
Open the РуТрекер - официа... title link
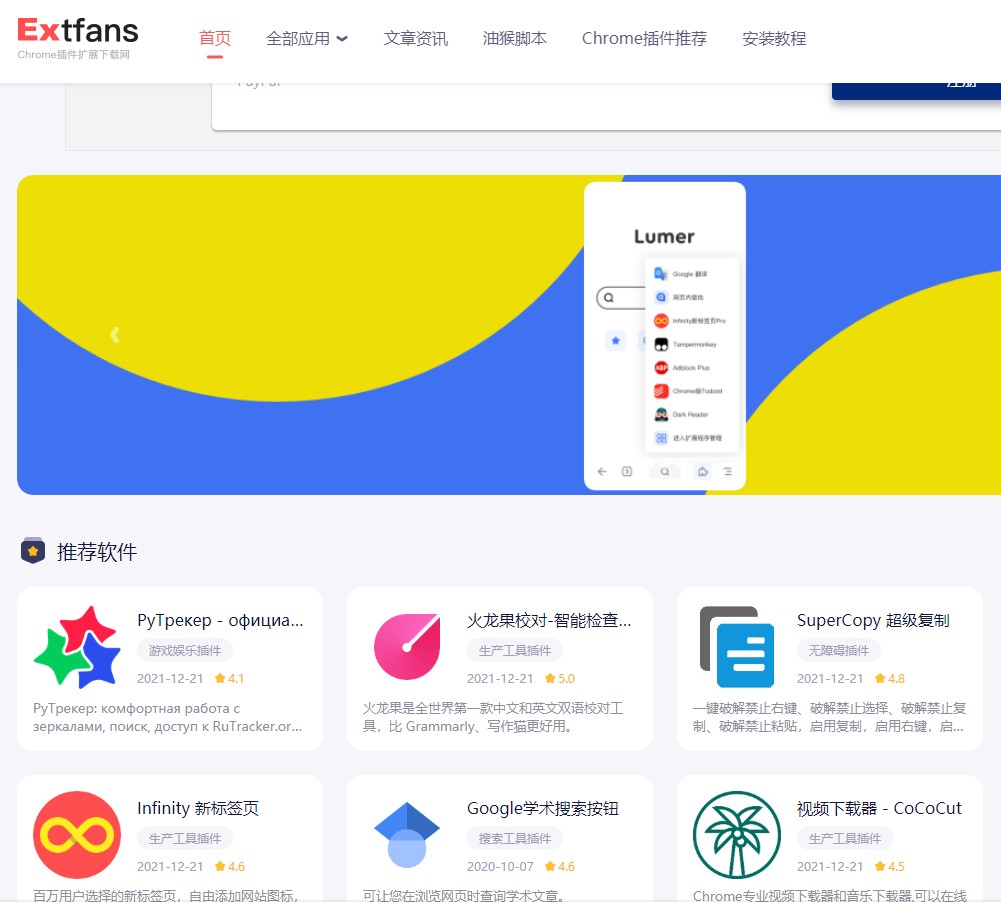pos(220,620)
